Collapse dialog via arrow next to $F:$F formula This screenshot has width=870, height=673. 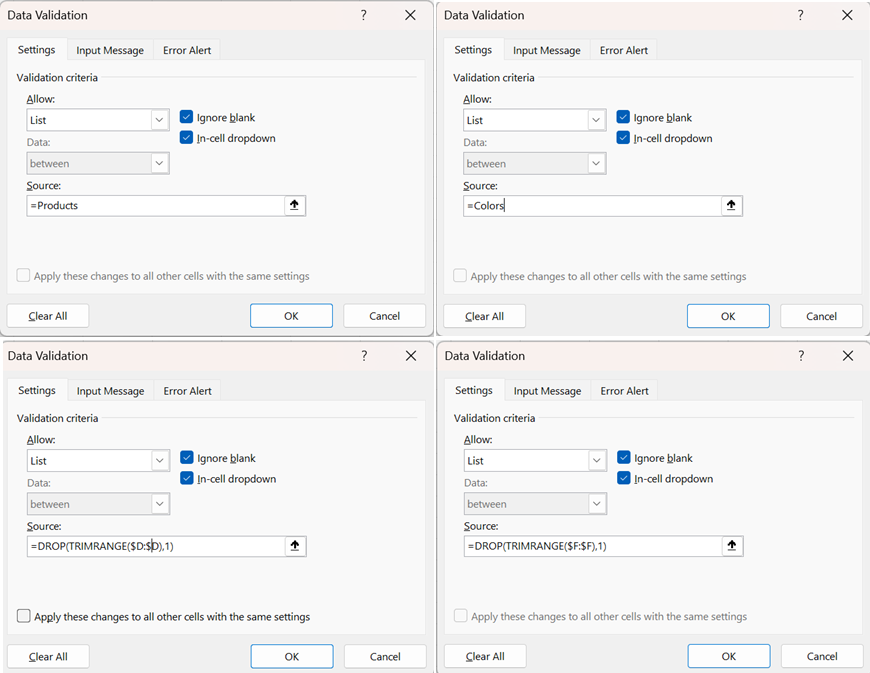pyautogui.click(x=731, y=546)
